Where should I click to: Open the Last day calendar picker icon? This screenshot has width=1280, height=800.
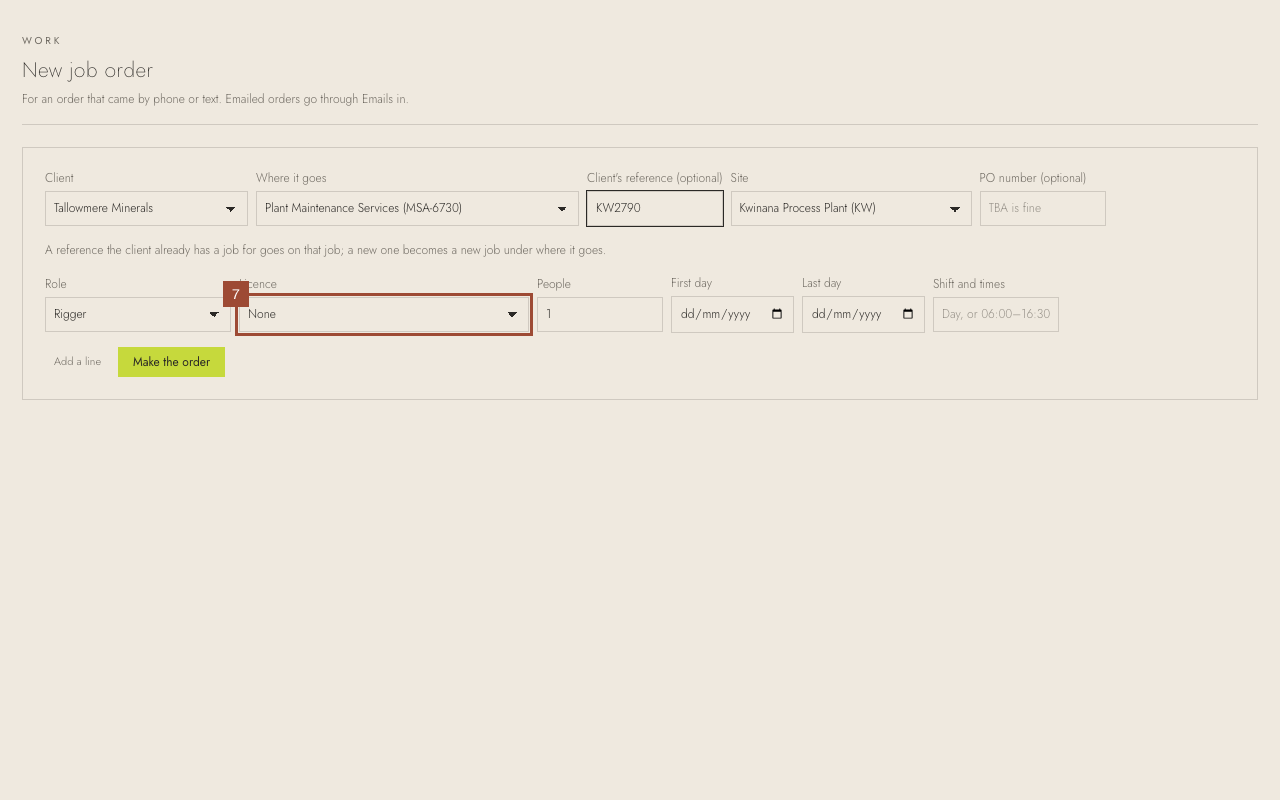point(908,314)
